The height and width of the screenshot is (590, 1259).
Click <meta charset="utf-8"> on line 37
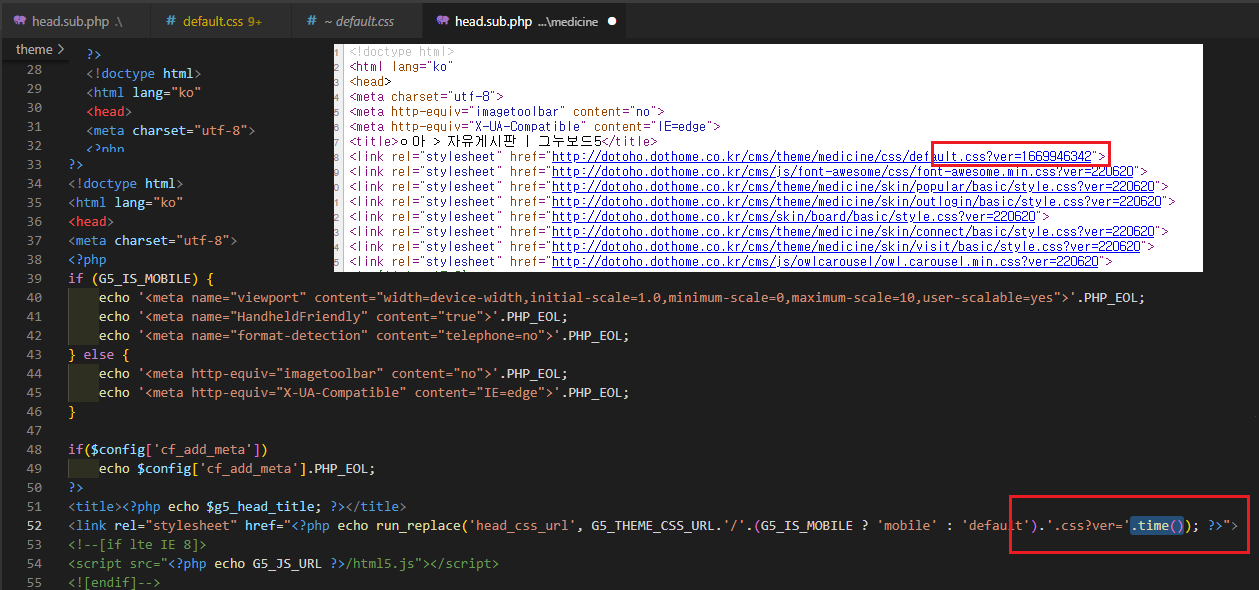153,241
